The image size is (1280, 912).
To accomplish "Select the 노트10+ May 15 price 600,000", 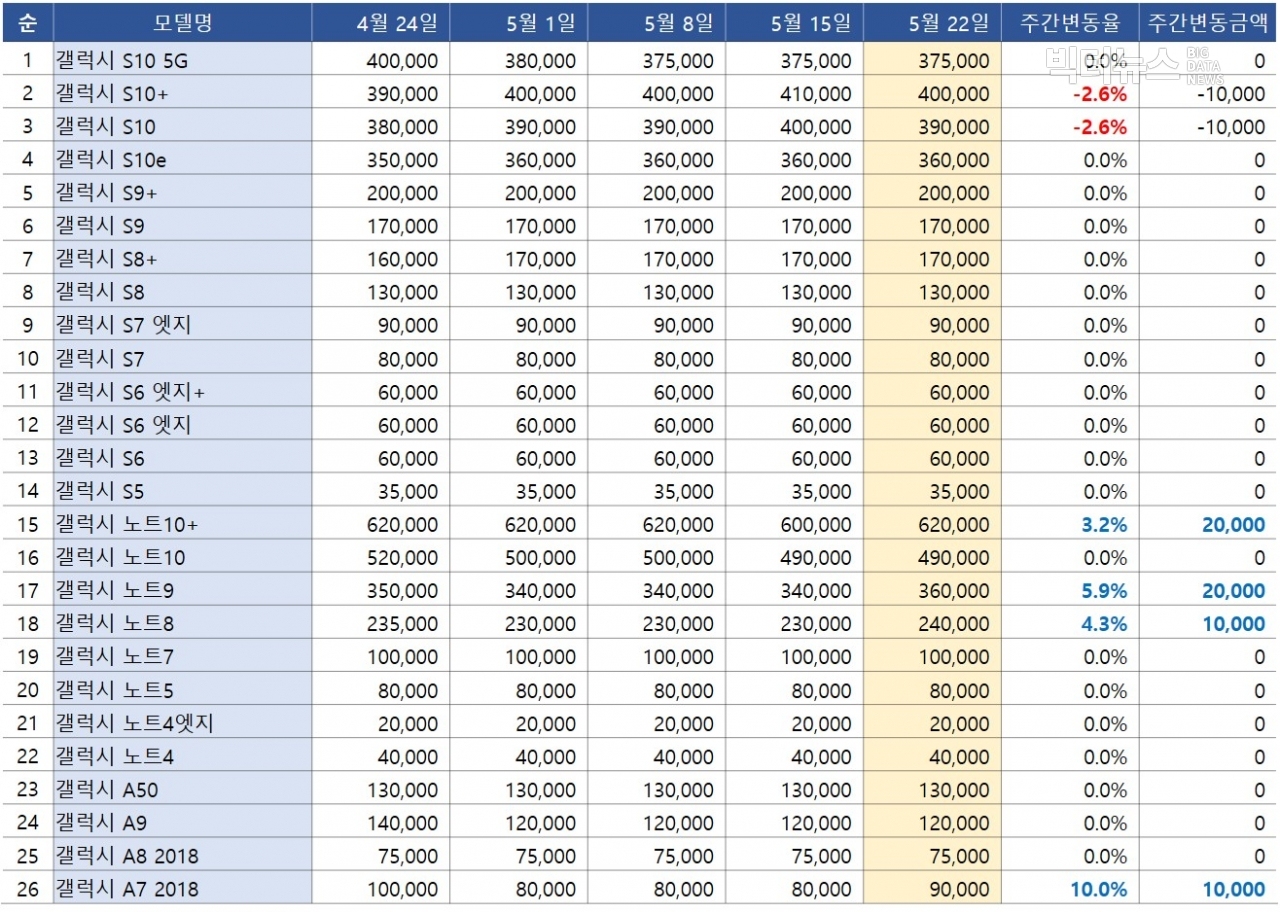I will 816,524.
